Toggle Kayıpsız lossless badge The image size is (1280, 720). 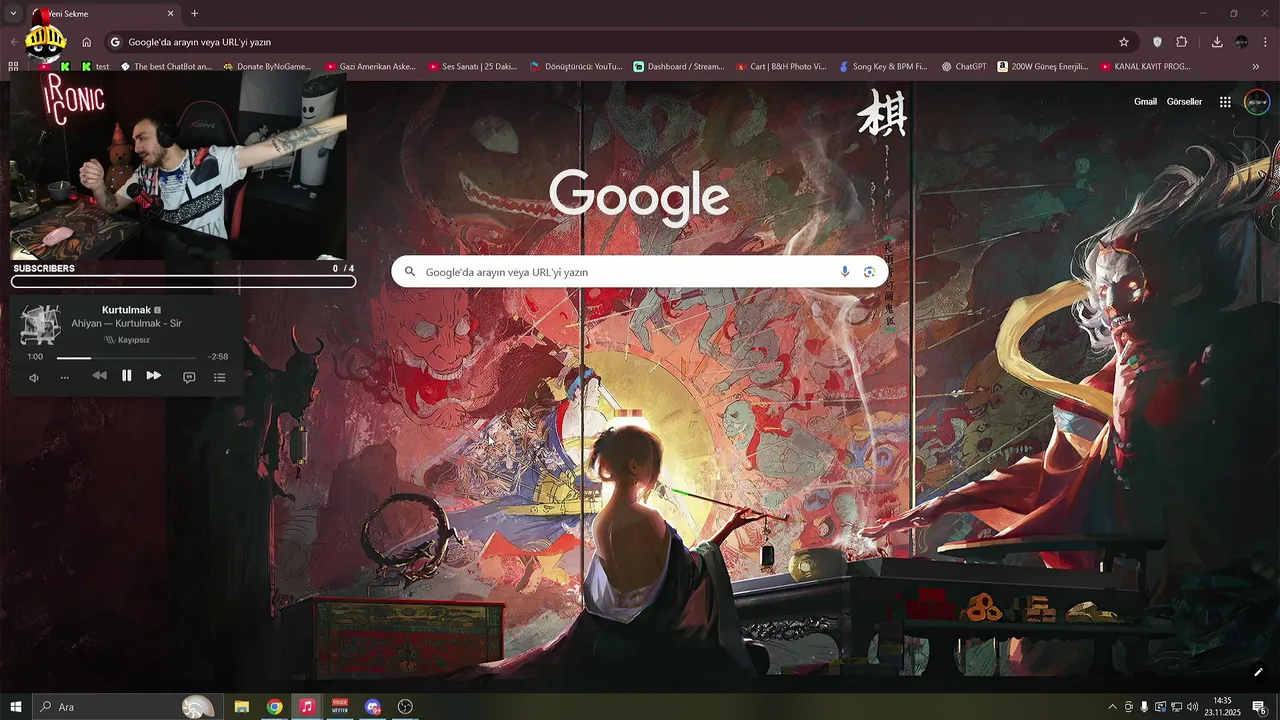127,340
